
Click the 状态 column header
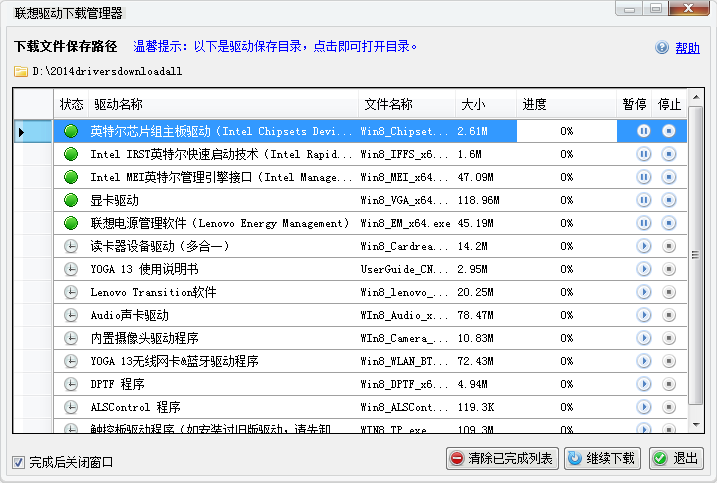pos(71,104)
